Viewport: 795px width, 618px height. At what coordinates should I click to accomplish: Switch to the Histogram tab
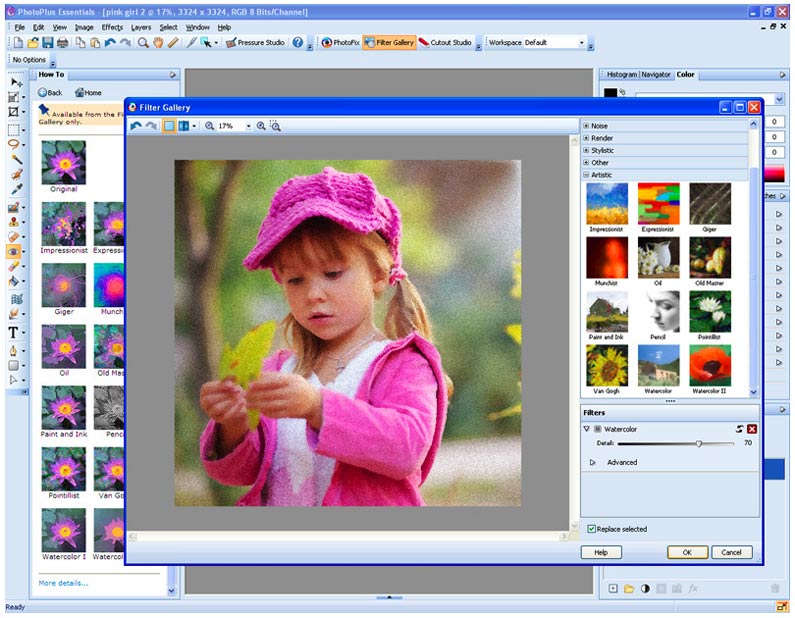click(620, 75)
